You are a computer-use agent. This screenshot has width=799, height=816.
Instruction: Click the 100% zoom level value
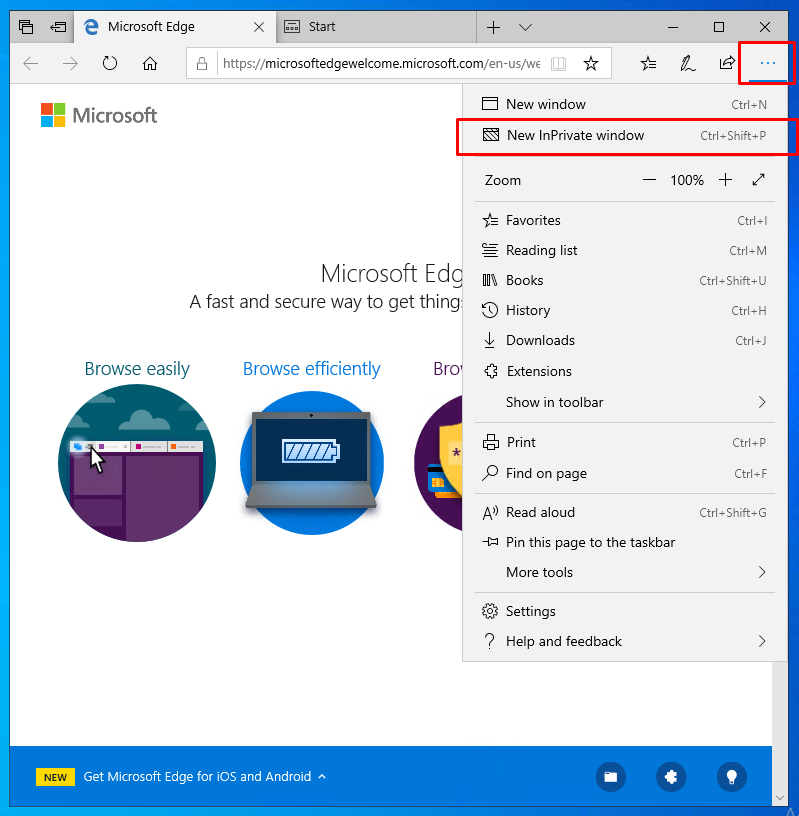[x=687, y=180]
